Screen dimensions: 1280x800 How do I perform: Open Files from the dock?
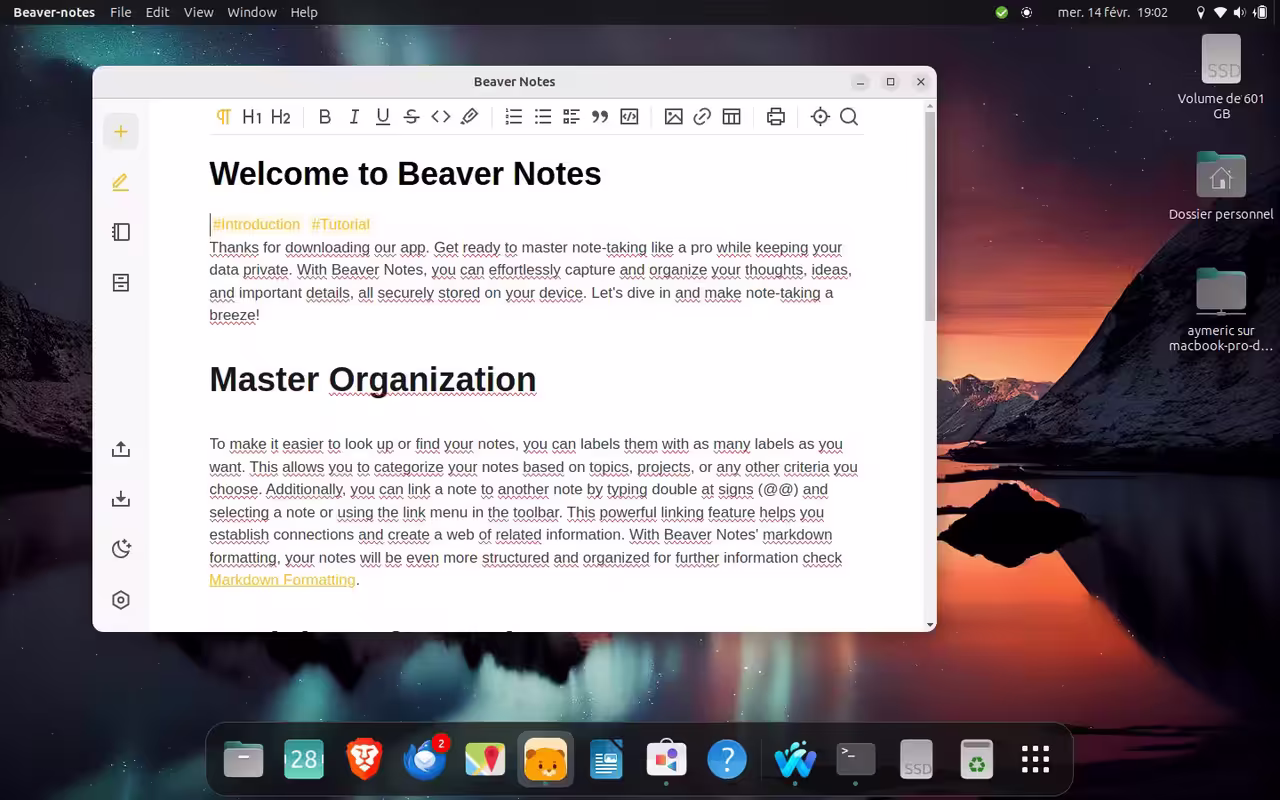[x=243, y=760]
